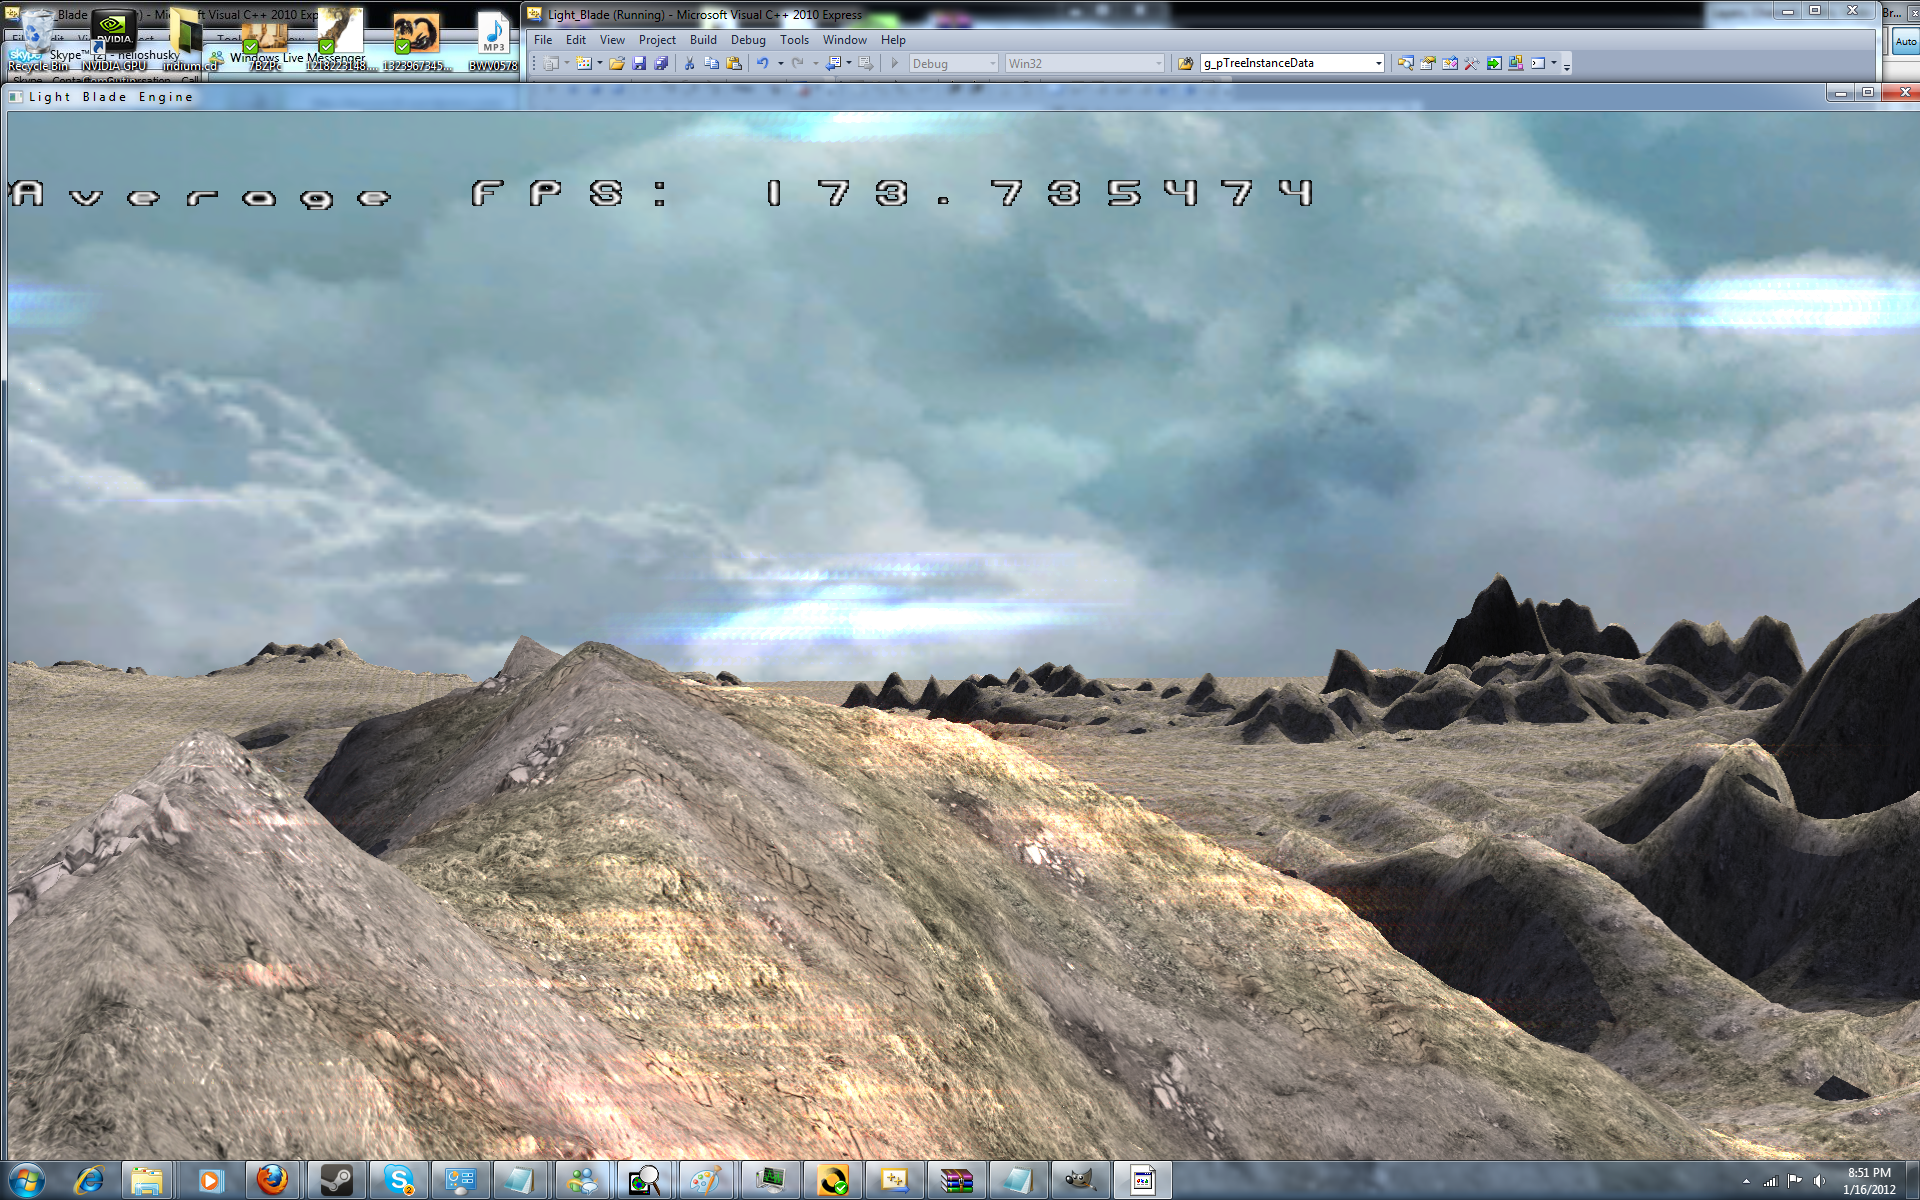Click the Undo arrow icon

[762, 63]
